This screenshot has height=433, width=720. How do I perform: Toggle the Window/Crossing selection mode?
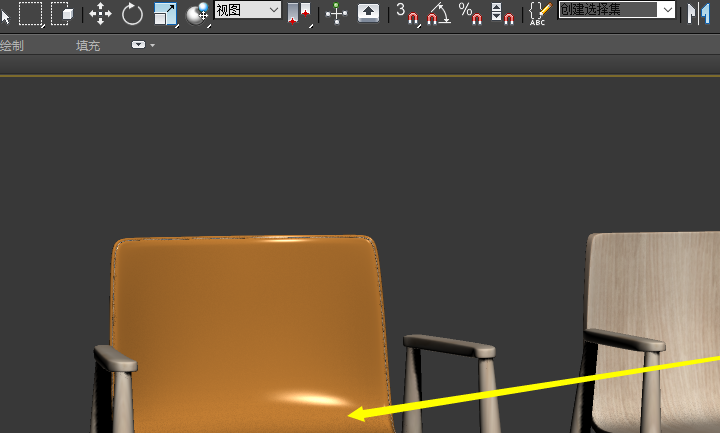point(62,14)
